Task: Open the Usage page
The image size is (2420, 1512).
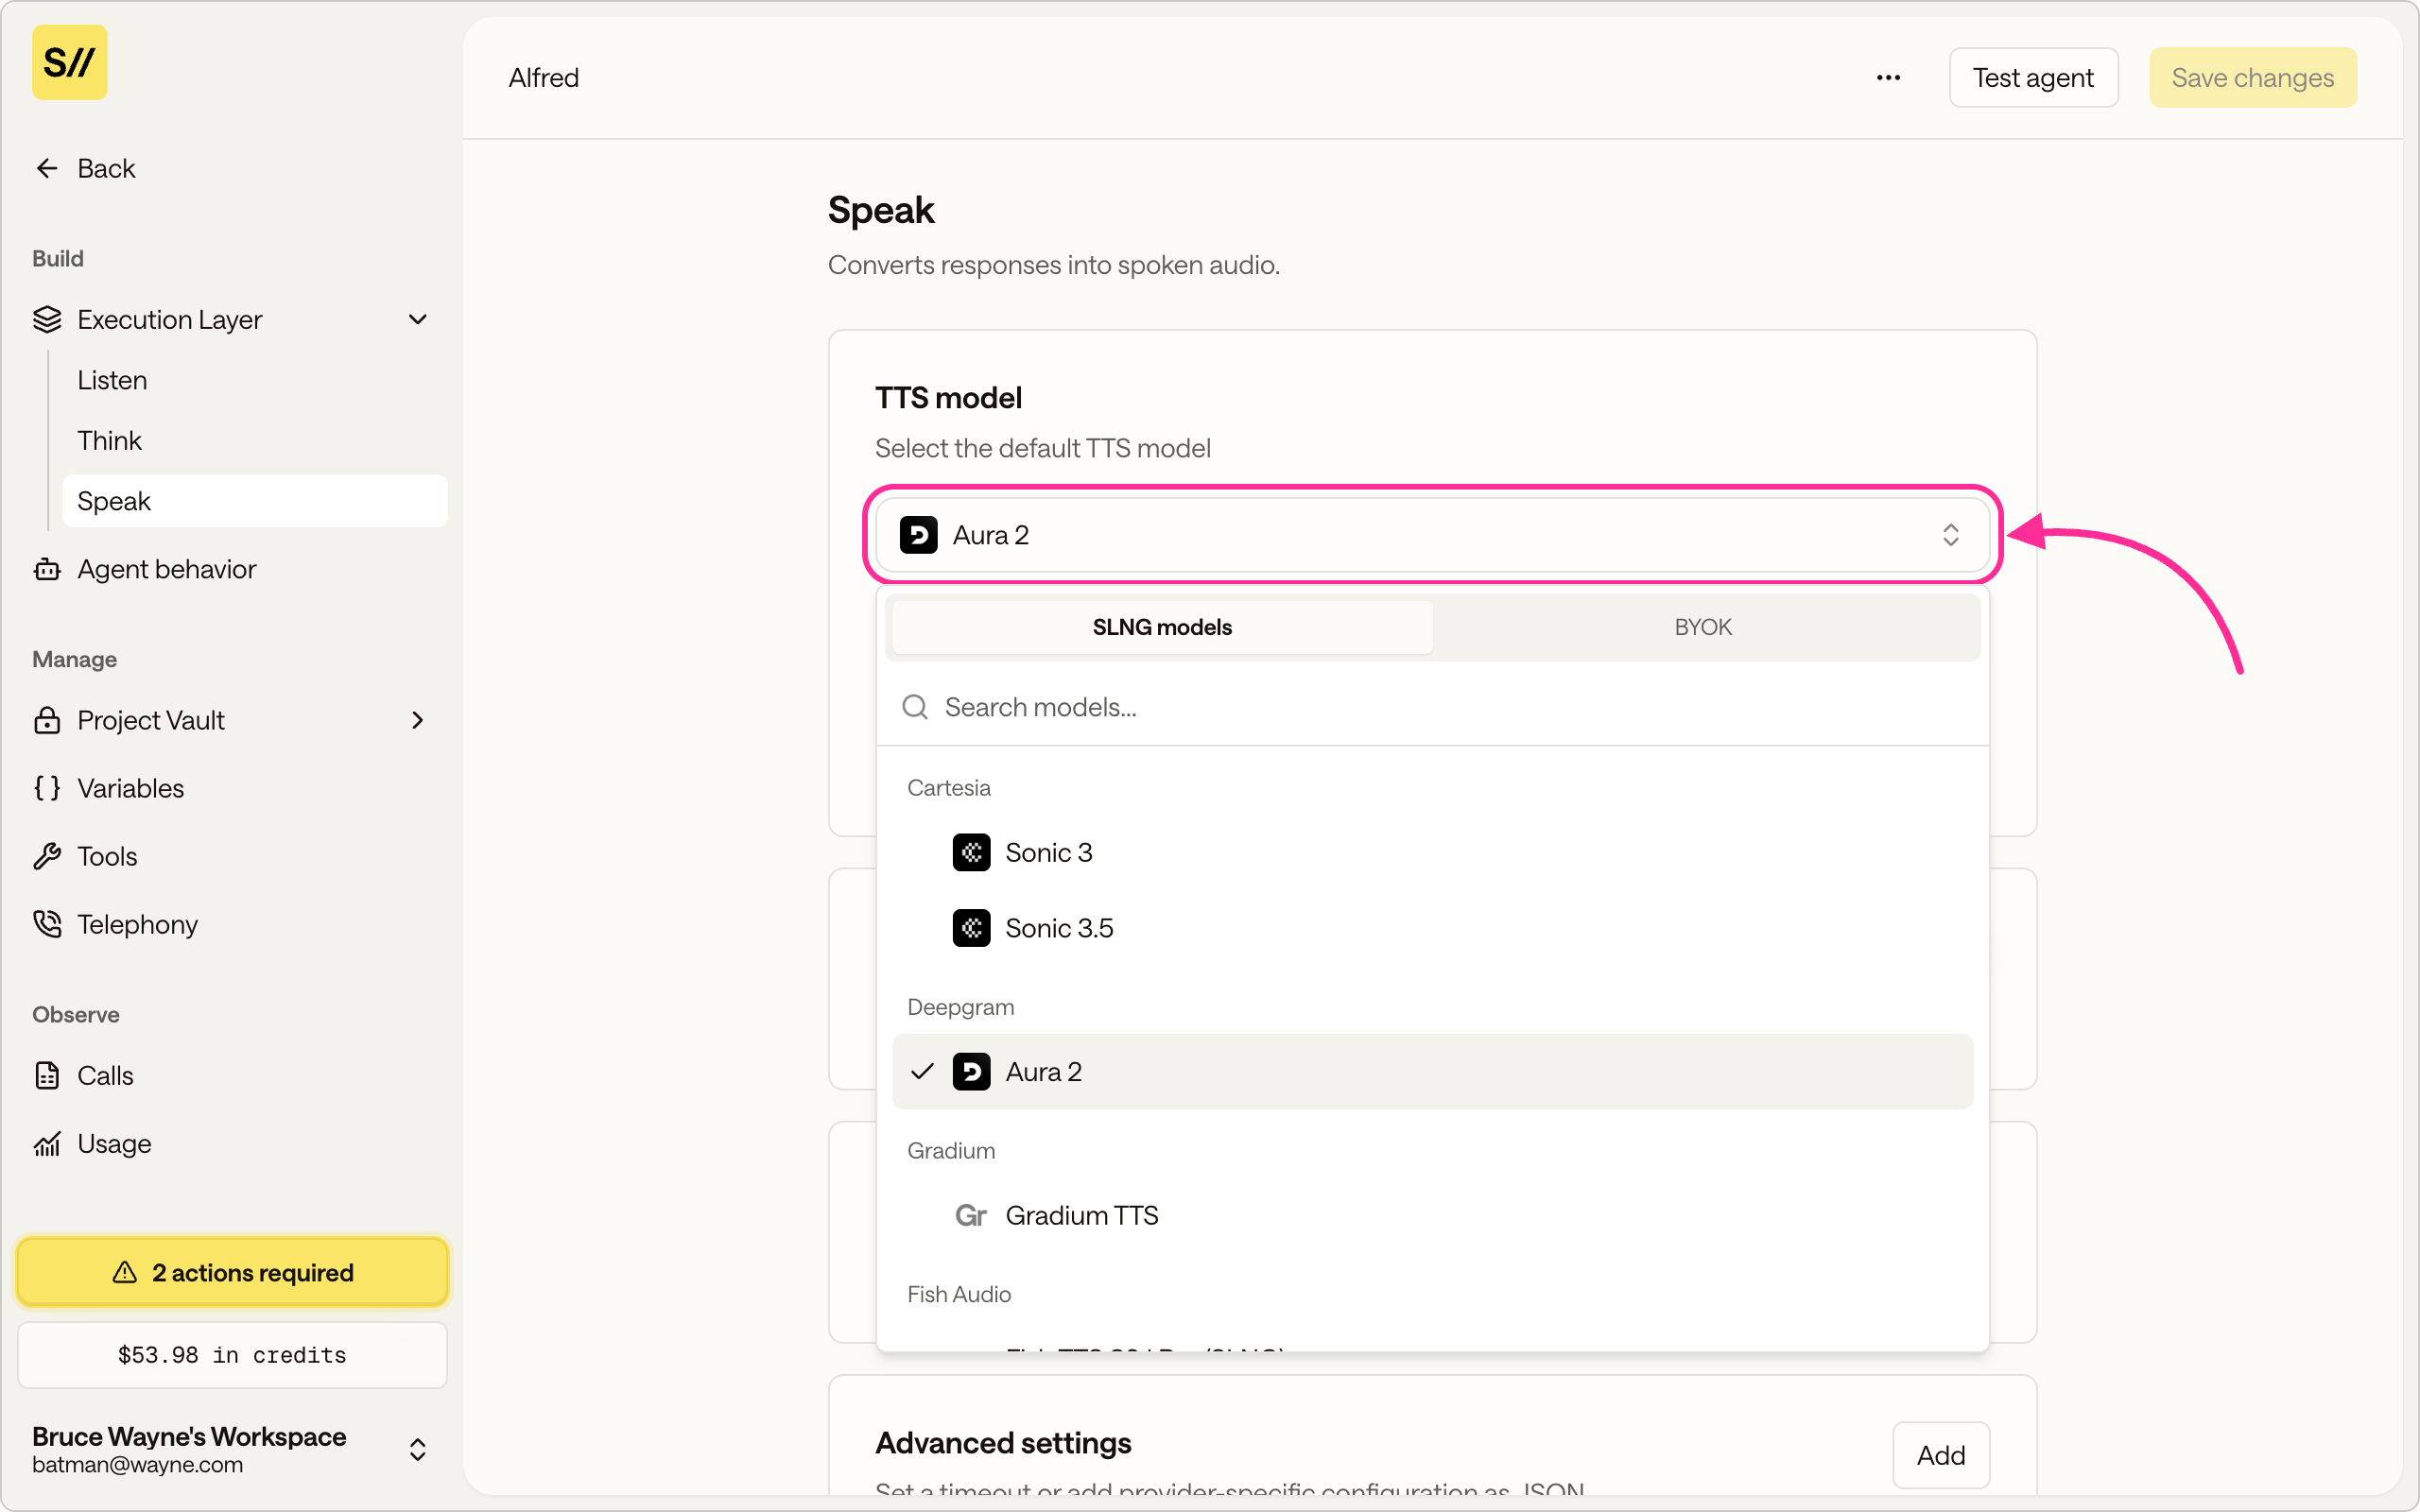Action: (x=232, y=1143)
